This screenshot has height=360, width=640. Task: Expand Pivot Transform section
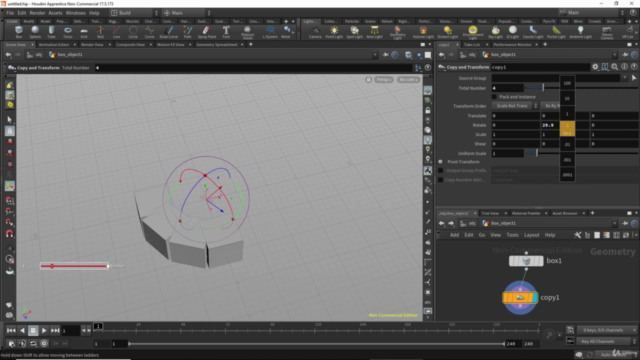[440, 162]
